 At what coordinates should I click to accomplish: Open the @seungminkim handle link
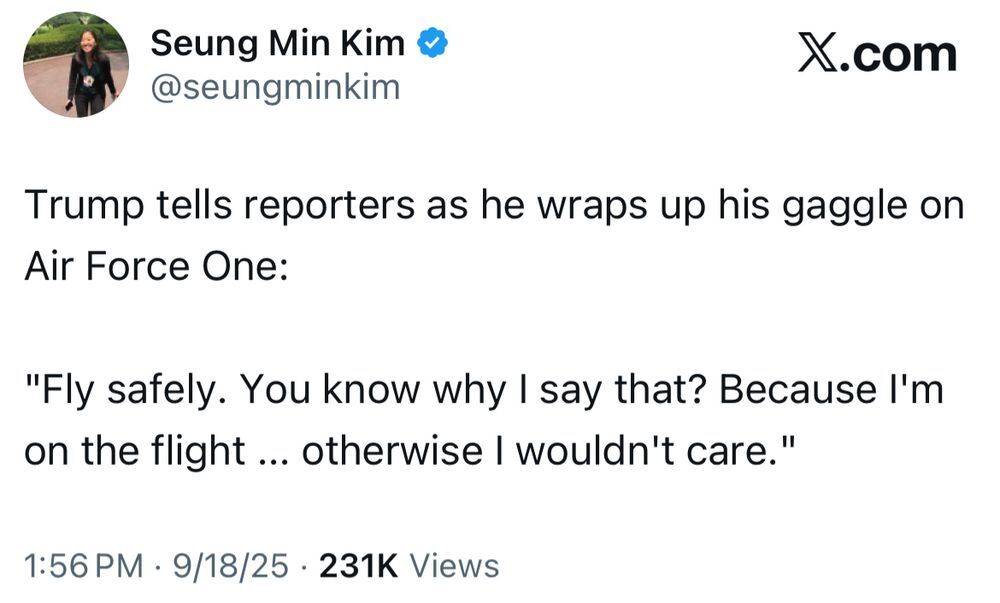[274, 88]
